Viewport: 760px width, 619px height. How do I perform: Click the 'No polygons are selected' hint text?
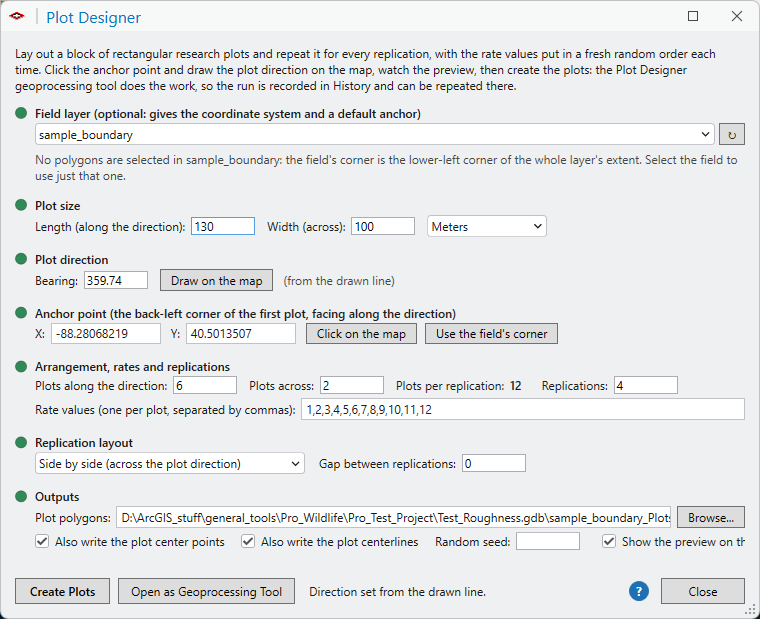tap(386, 168)
